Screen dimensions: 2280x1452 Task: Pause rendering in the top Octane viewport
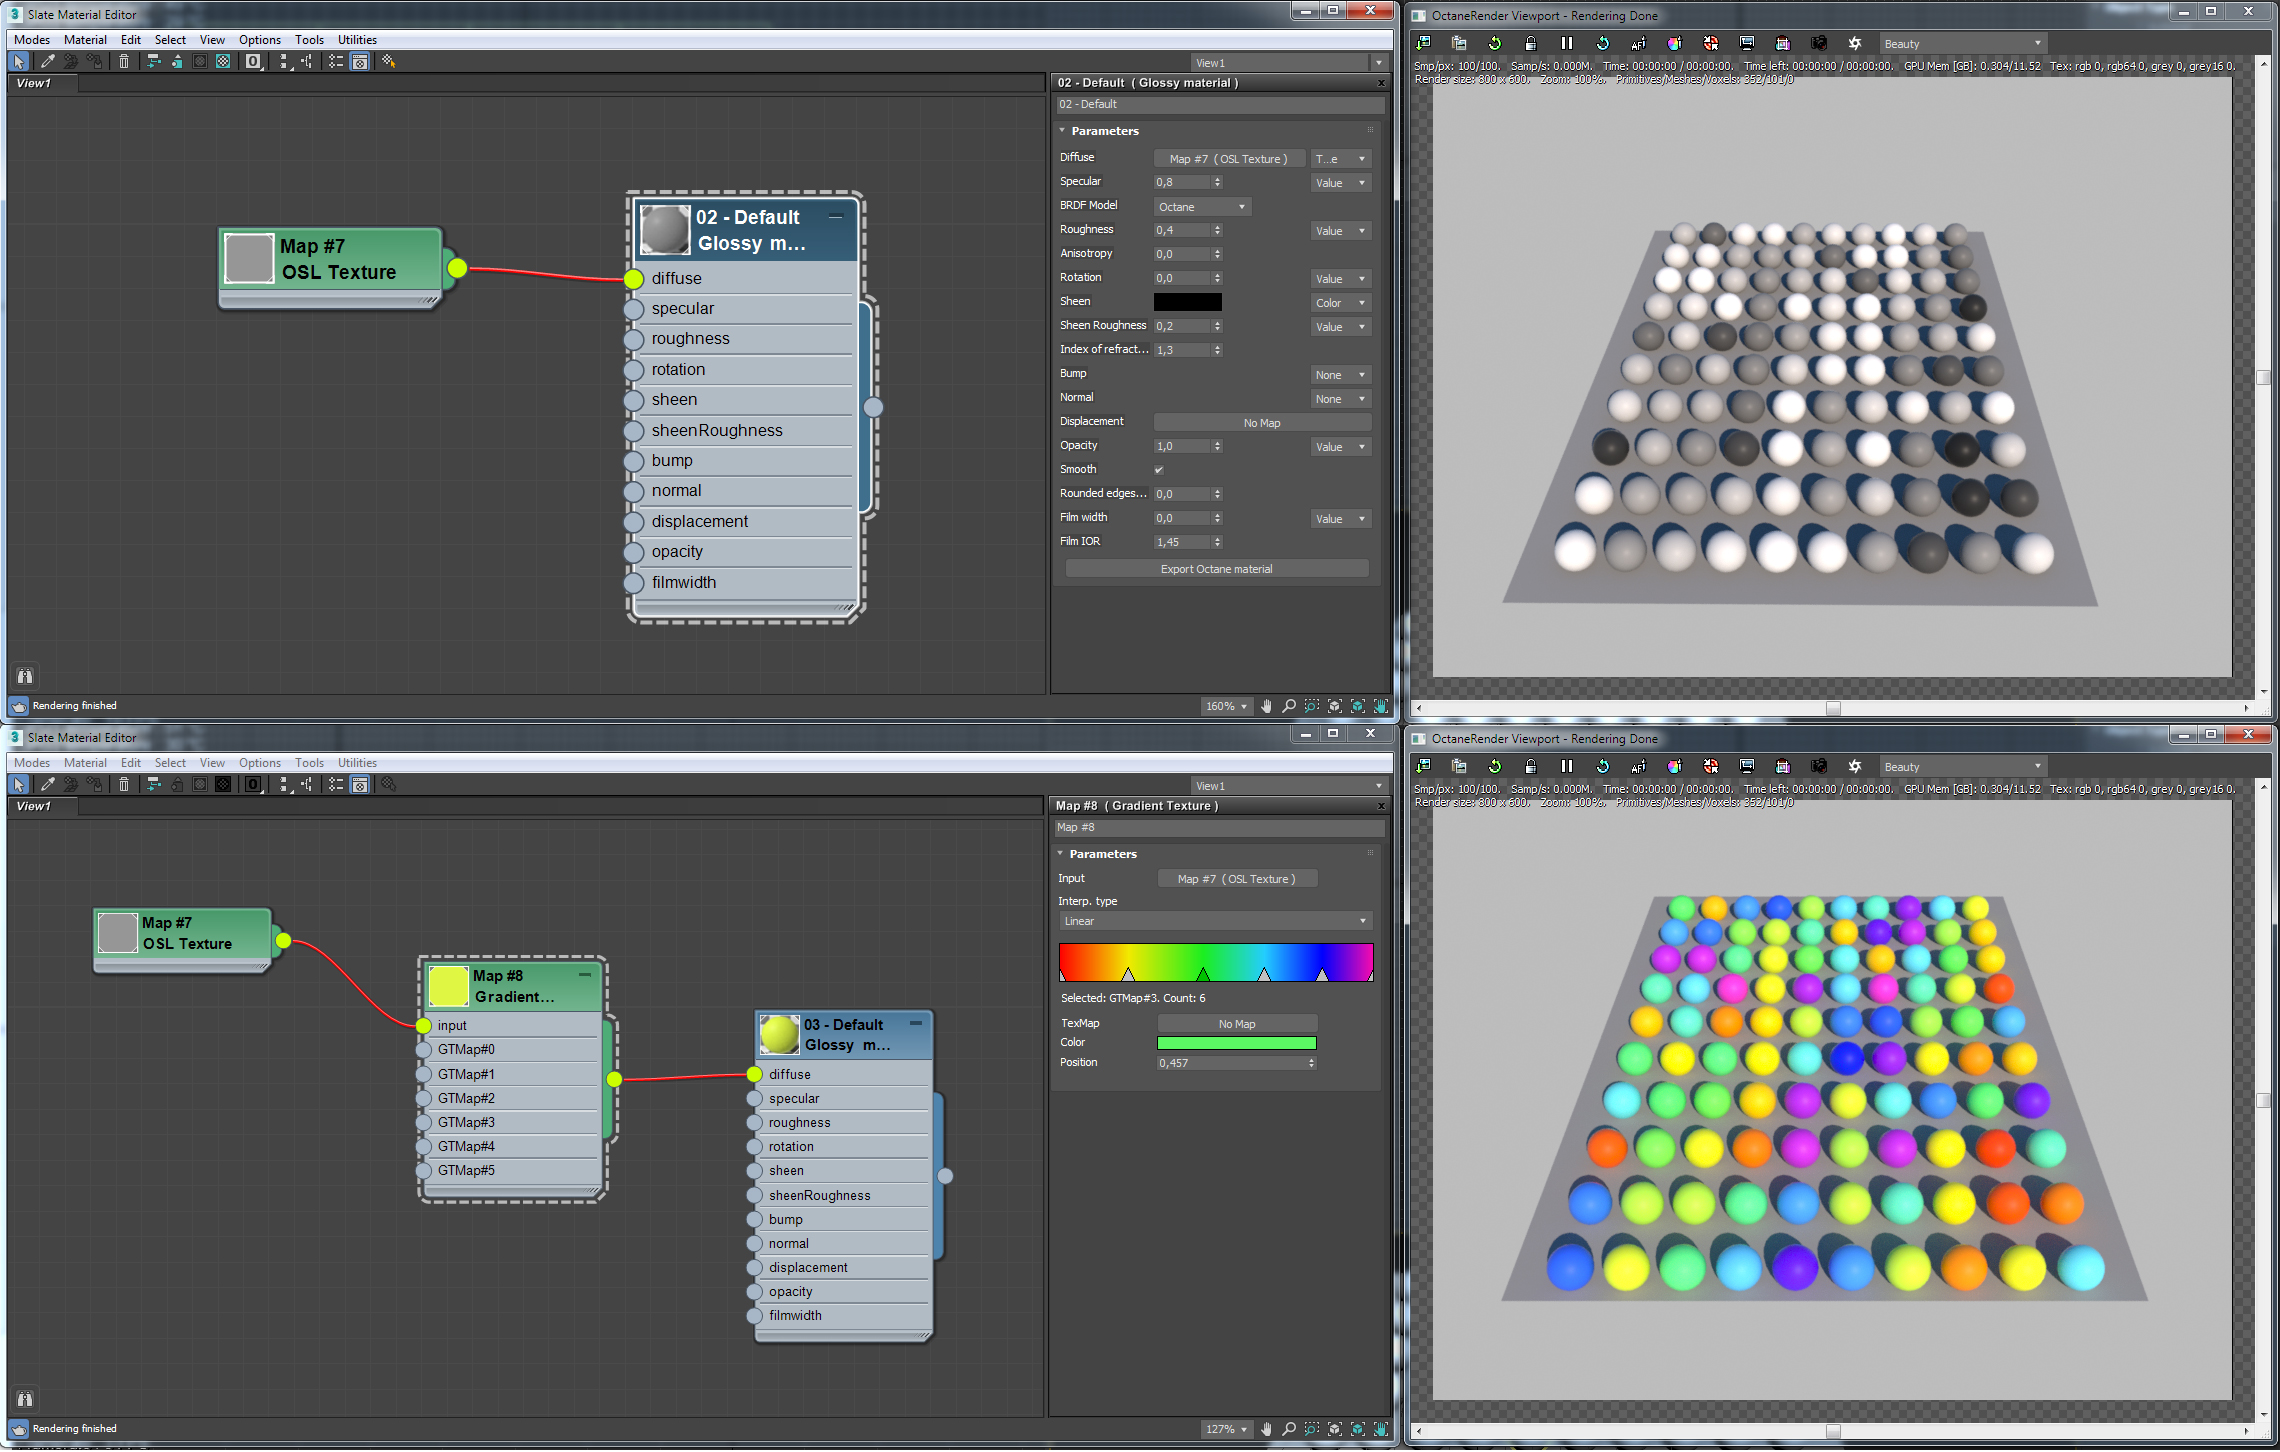(x=1567, y=44)
